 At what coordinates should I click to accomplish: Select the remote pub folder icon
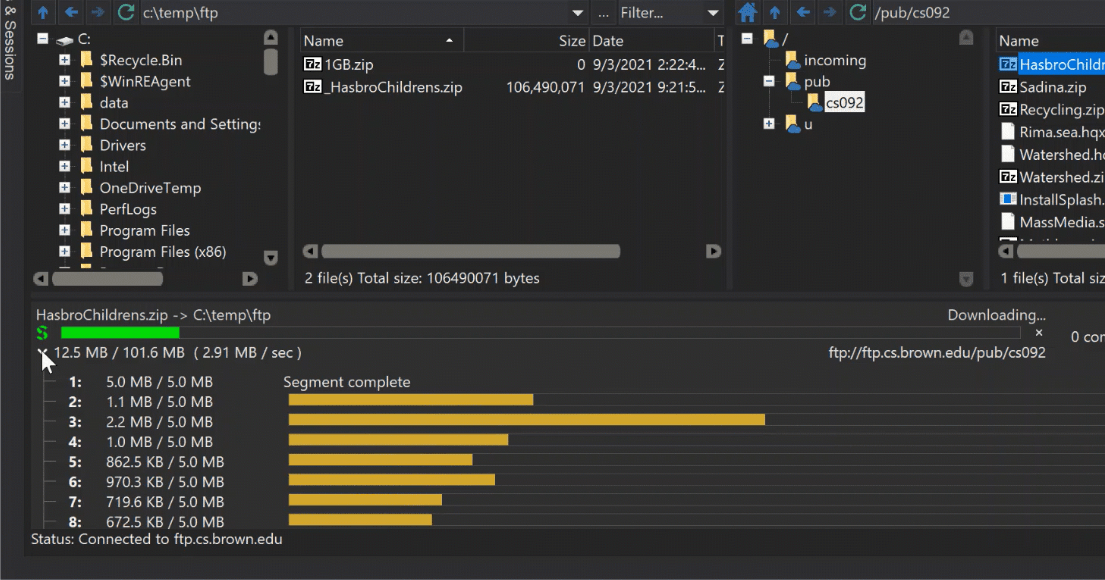coord(793,82)
